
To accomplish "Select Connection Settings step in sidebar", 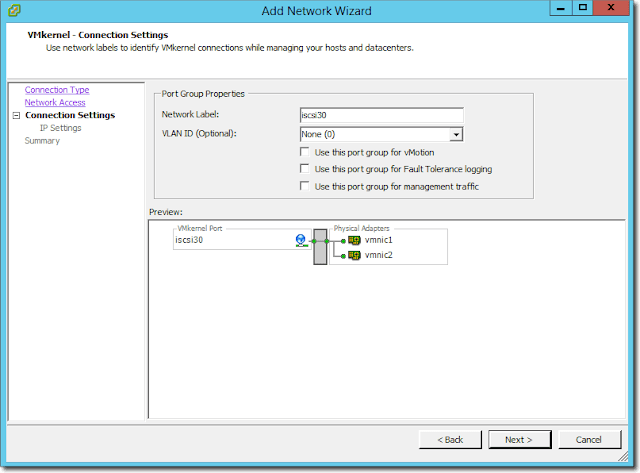I will (x=70, y=115).
